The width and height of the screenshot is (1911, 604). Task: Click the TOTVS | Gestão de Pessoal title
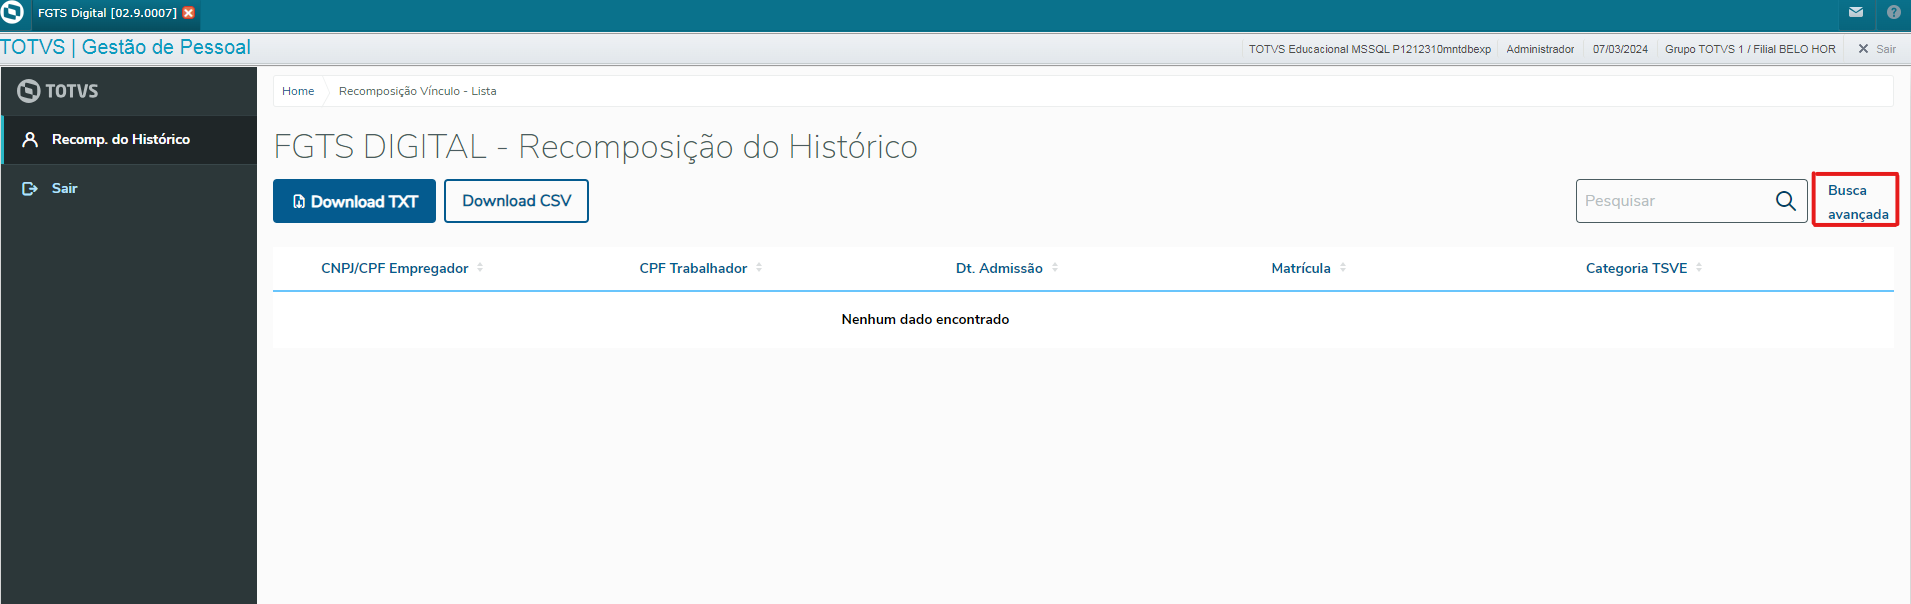tap(125, 47)
